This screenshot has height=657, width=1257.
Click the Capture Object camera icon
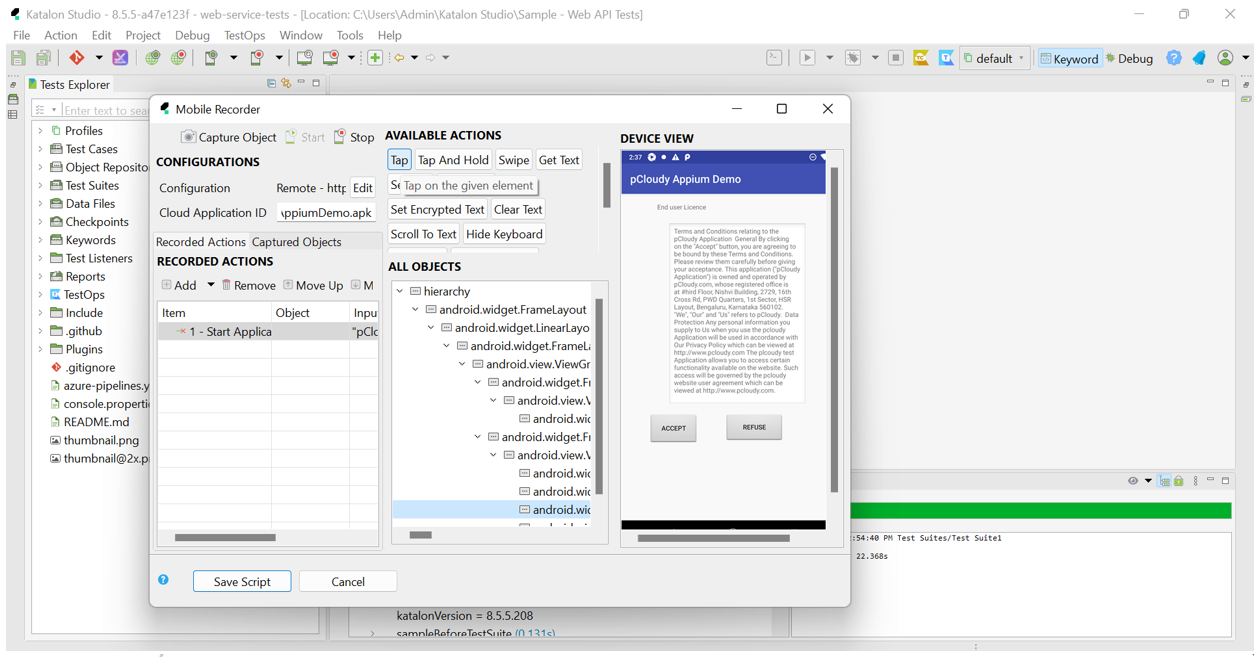tap(188, 137)
